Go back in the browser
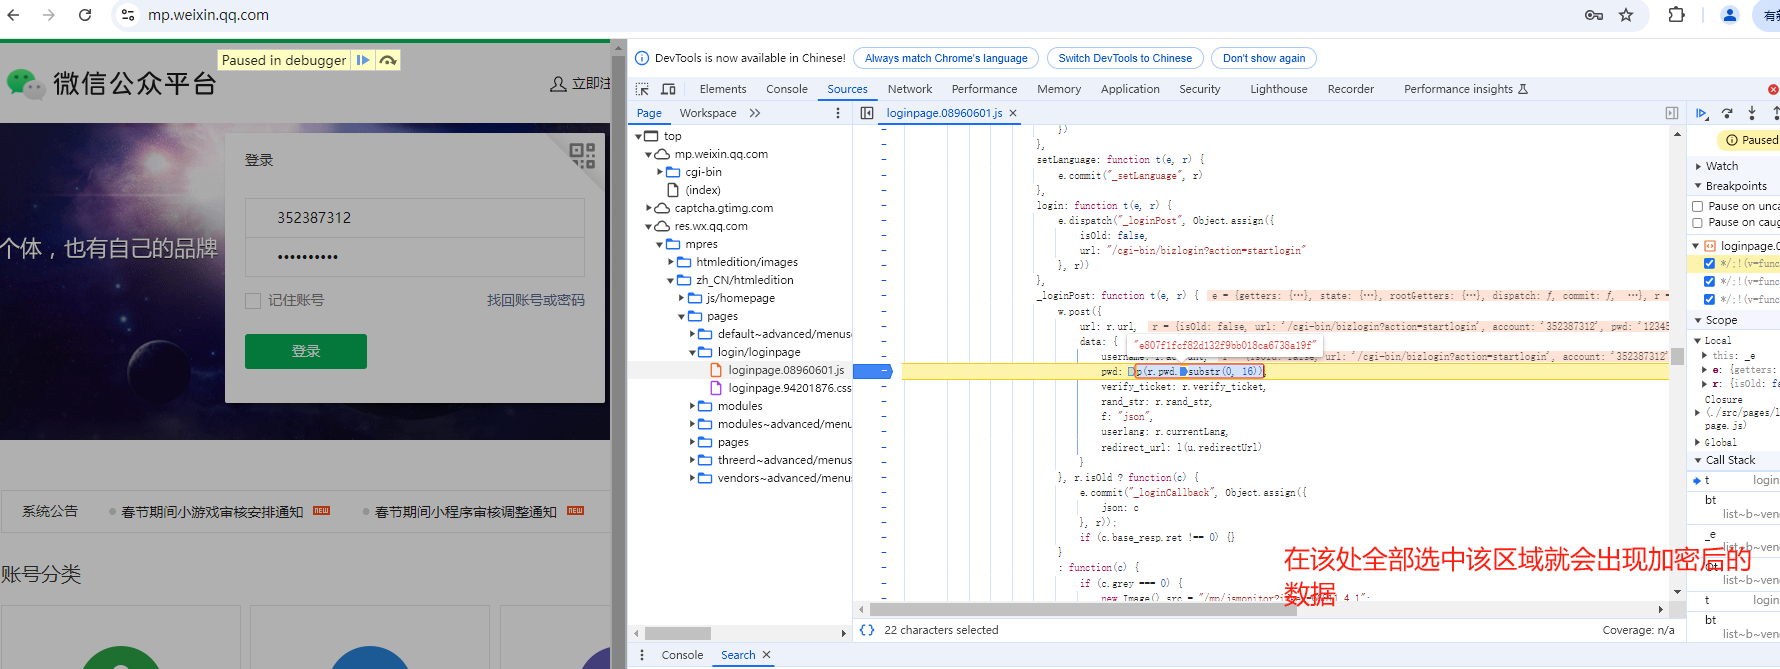Screen dimensions: 1780x669 [x=13, y=15]
